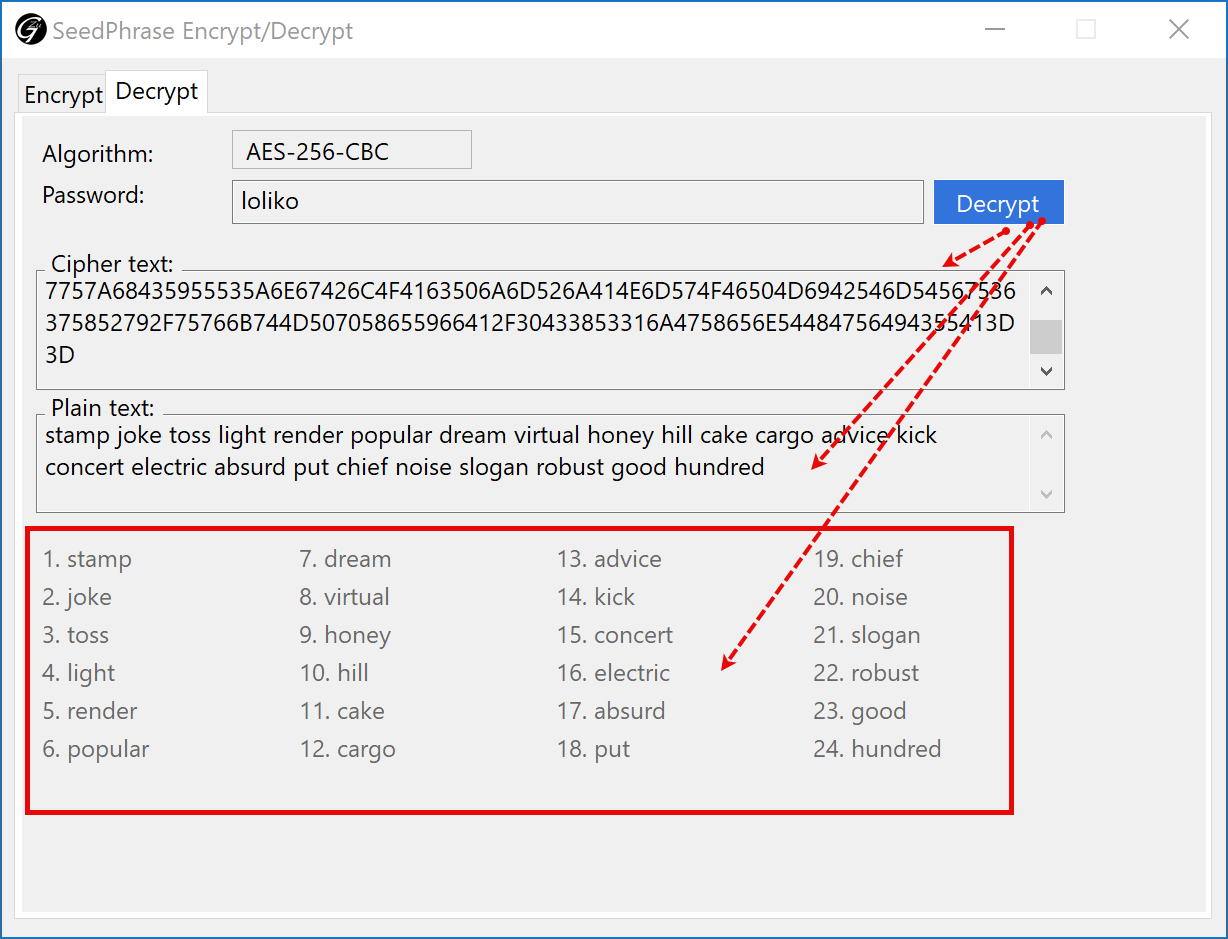1228x939 pixels.
Task: Click the AES-256-CBC algorithm field
Action: click(x=351, y=150)
